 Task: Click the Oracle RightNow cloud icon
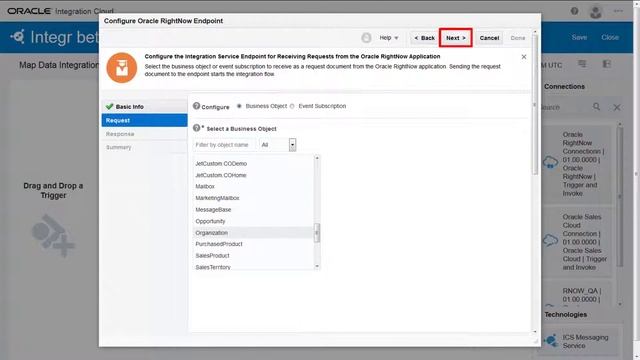point(550,162)
